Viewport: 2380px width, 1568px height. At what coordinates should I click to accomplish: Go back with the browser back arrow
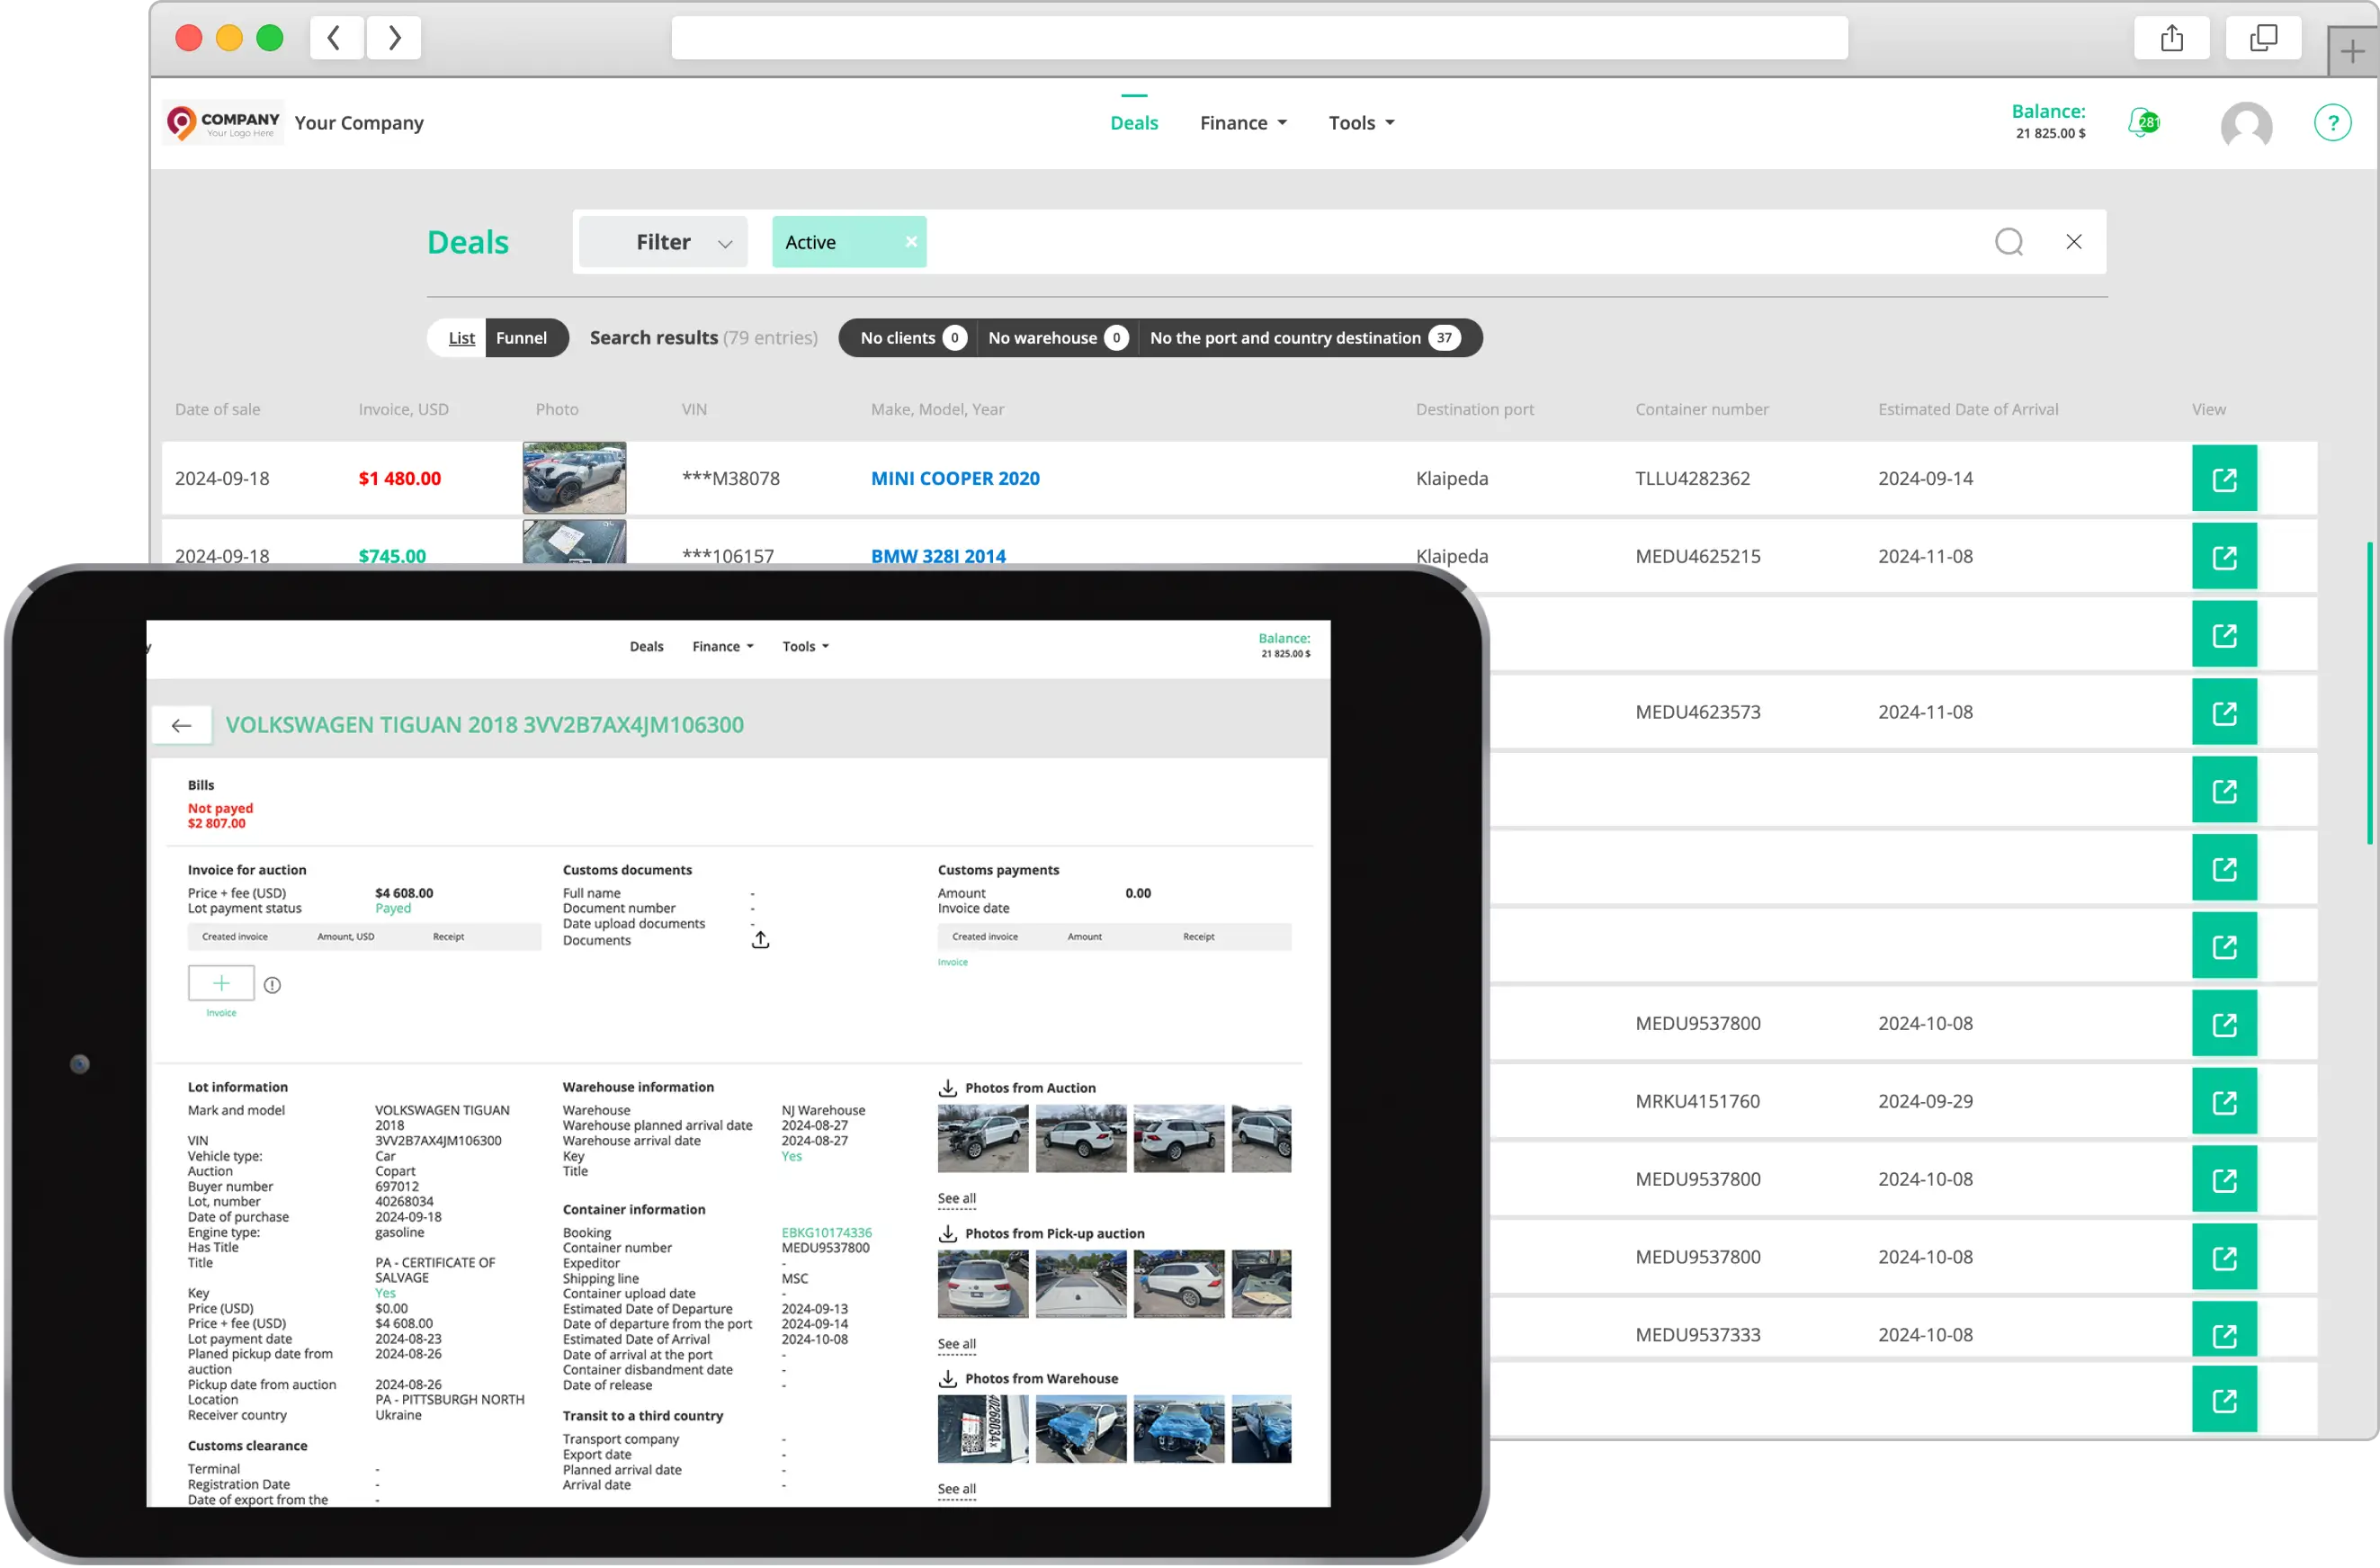tap(335, 38)
